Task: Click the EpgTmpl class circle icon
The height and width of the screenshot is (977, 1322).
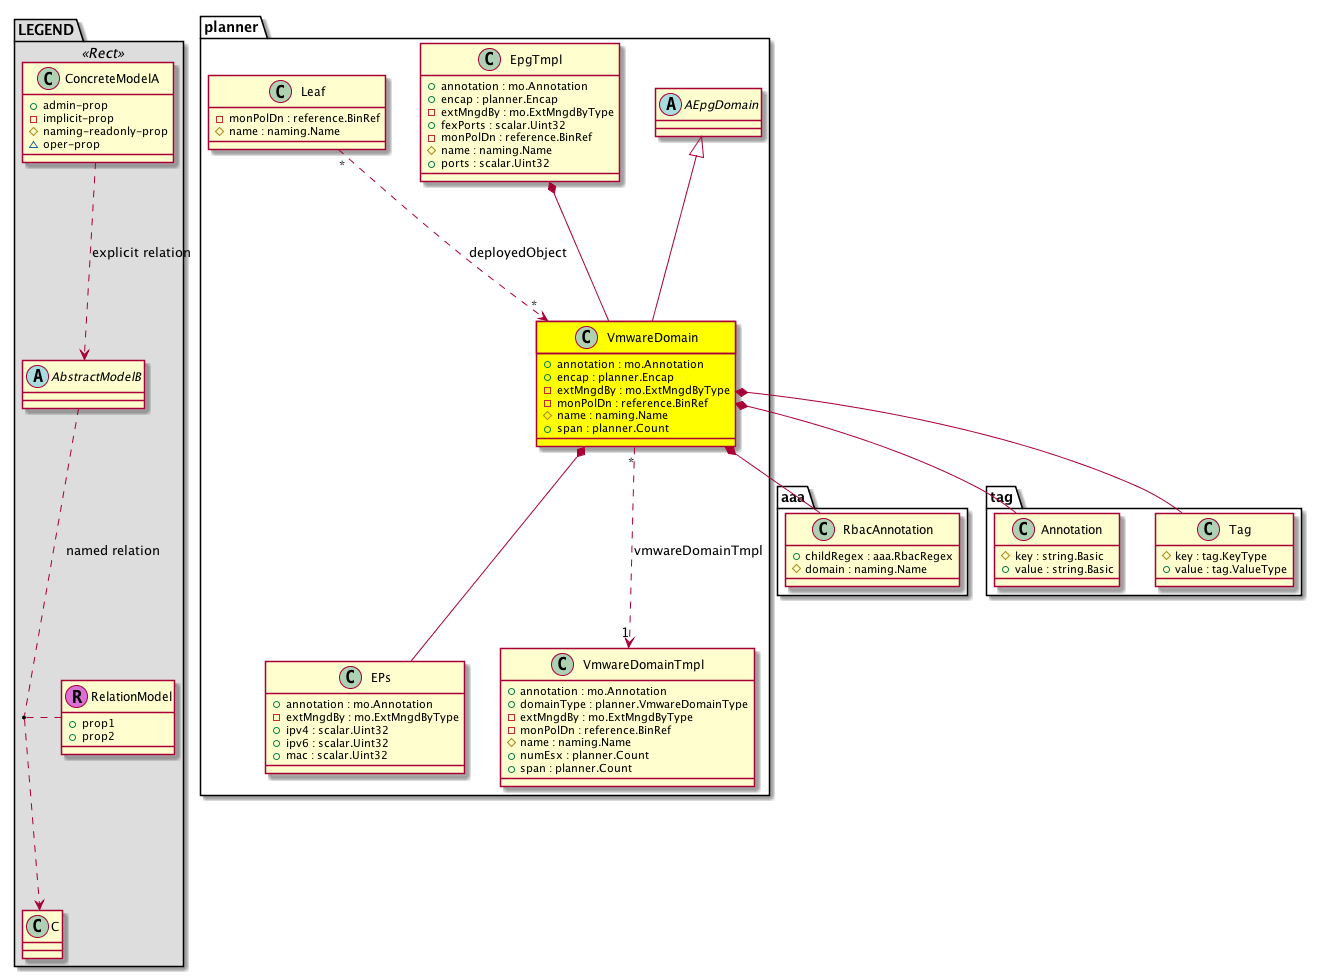Action: pos(489,59)
